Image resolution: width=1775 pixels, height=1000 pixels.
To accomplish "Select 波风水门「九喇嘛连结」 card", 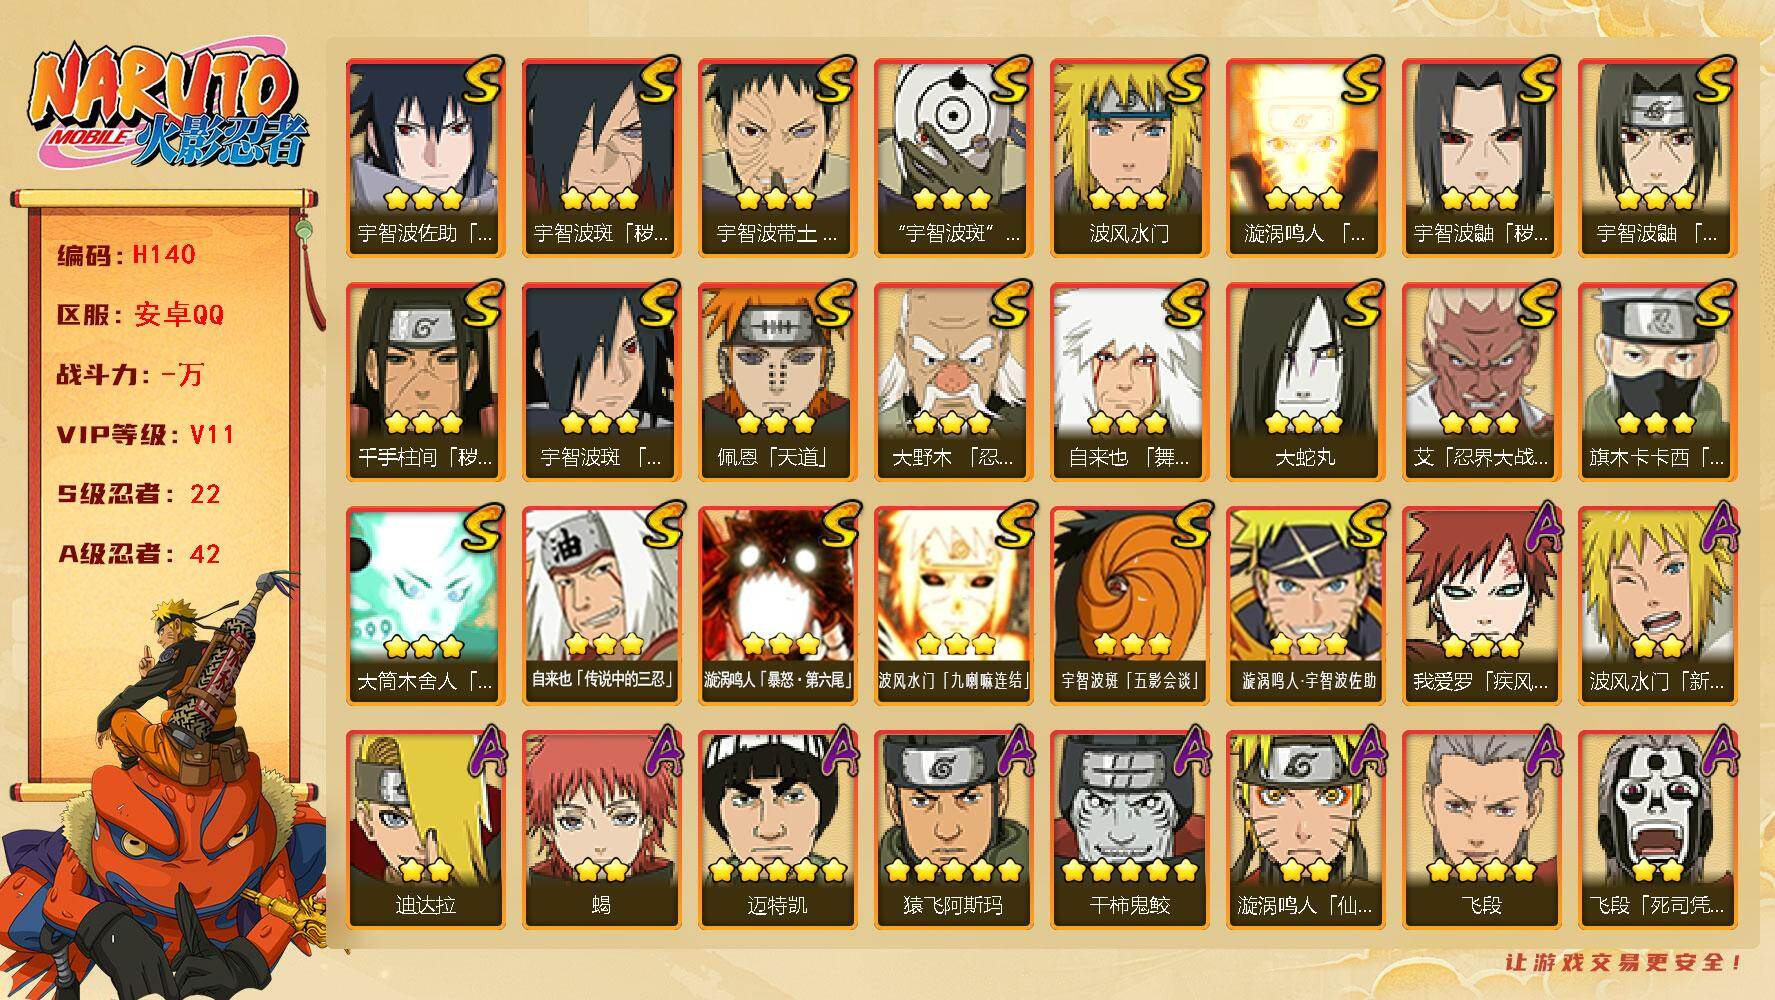I will pyautogui.click(x=953, y=605).
